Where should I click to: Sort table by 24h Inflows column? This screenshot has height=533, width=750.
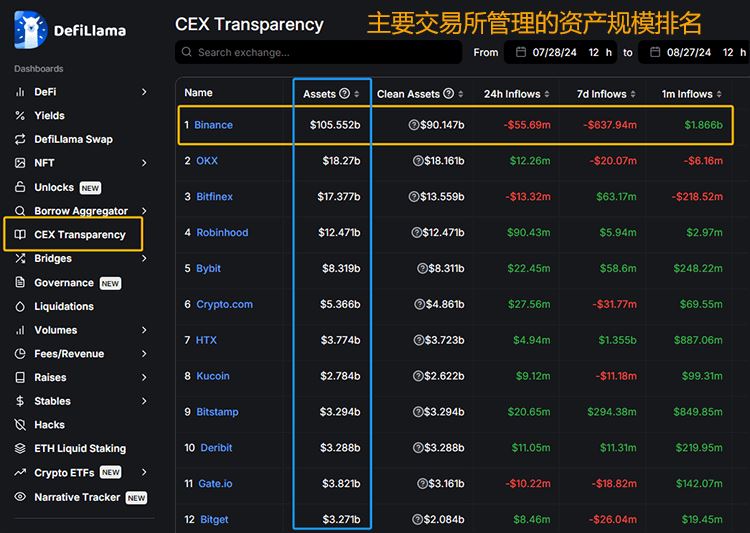547,94
